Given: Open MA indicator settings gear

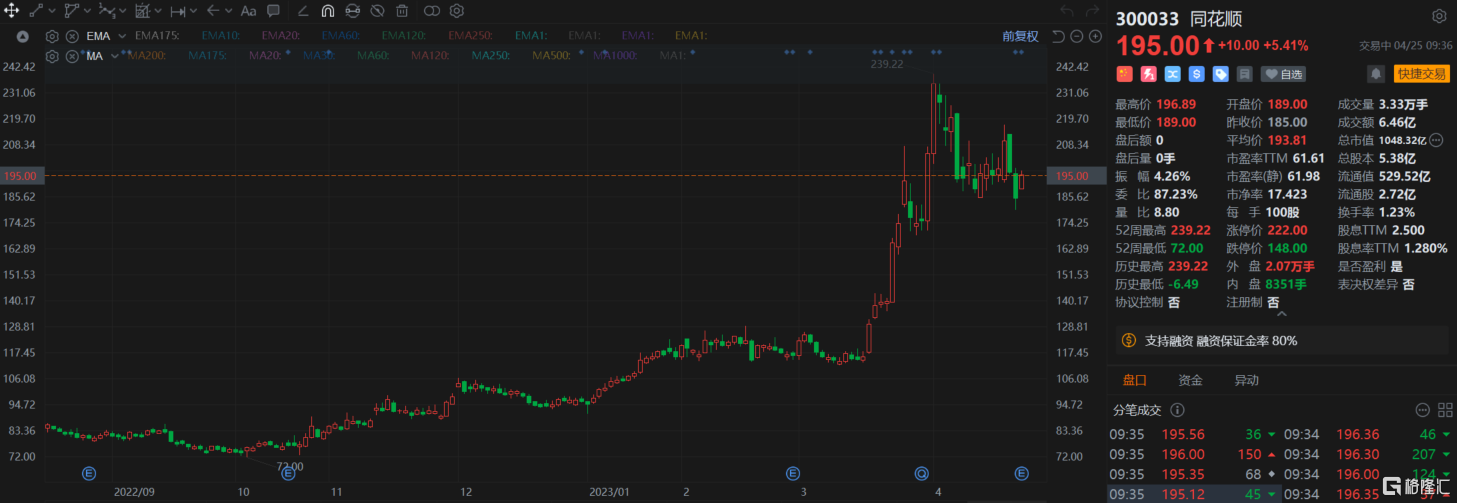Looking at the screenshot, I should coord(52,56).
